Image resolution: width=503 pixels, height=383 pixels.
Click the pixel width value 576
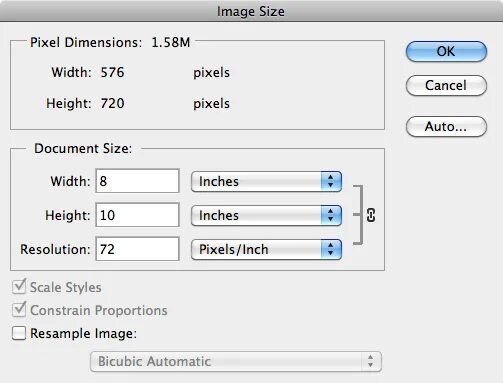113,72
